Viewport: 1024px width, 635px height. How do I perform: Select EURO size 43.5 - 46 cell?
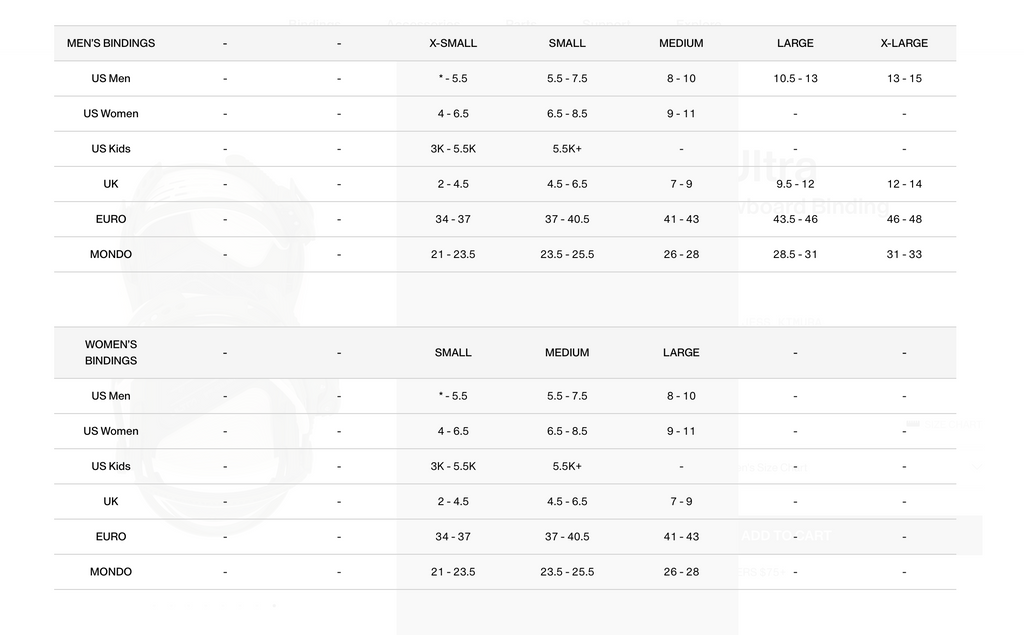[x=795, y=219]
